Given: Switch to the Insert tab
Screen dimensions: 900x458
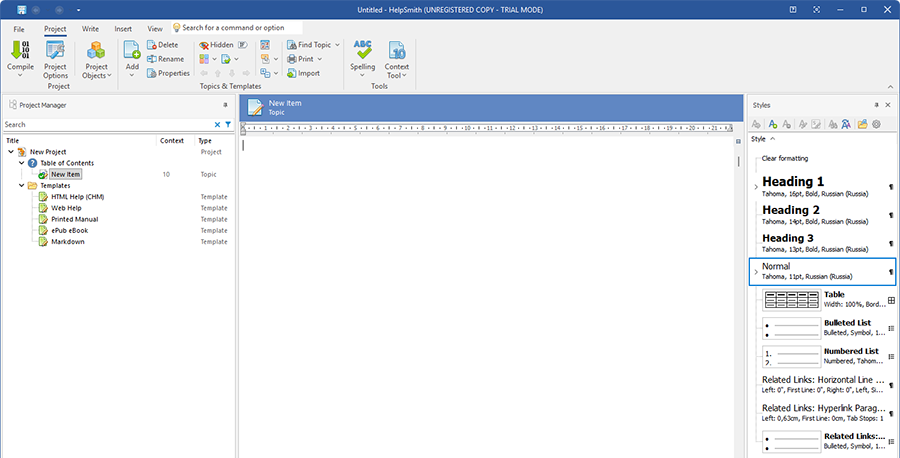Looking at the screenshot, I should tap(123, 29).
